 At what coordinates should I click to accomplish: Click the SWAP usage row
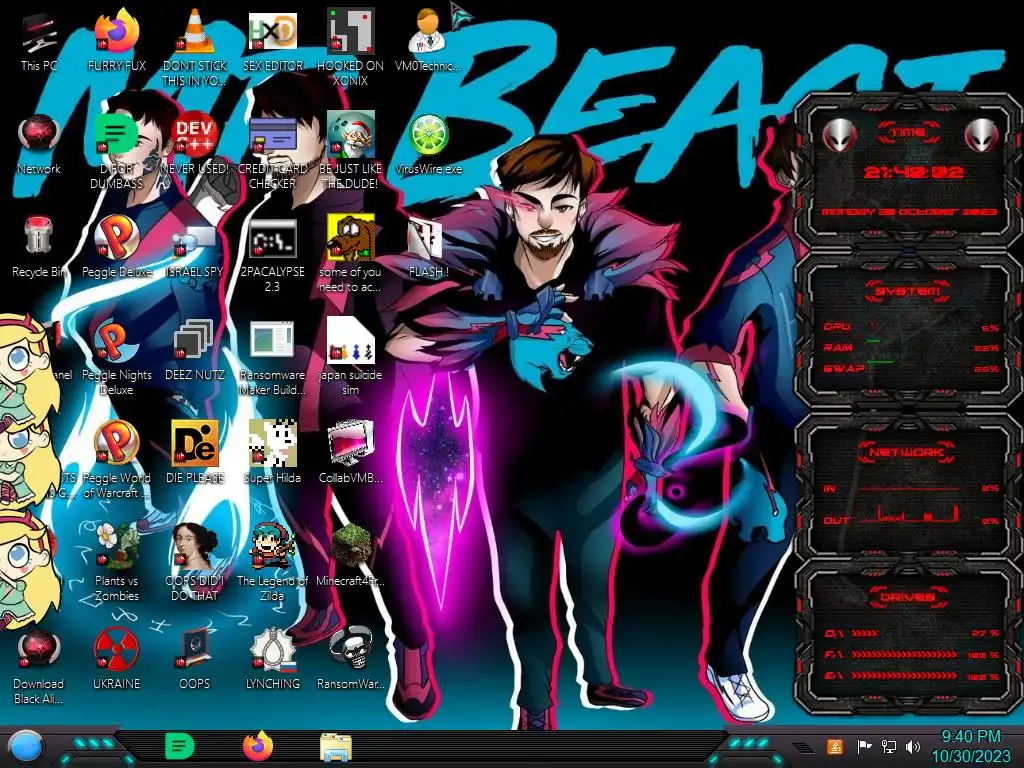(x=911, y=369)
